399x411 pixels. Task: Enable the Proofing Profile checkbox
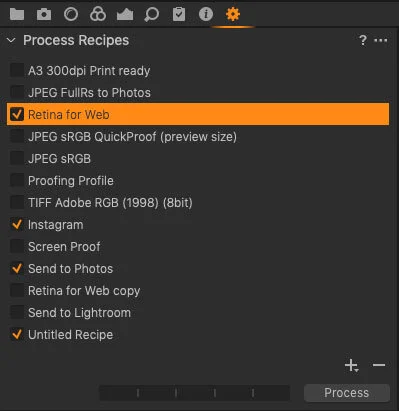17,180
